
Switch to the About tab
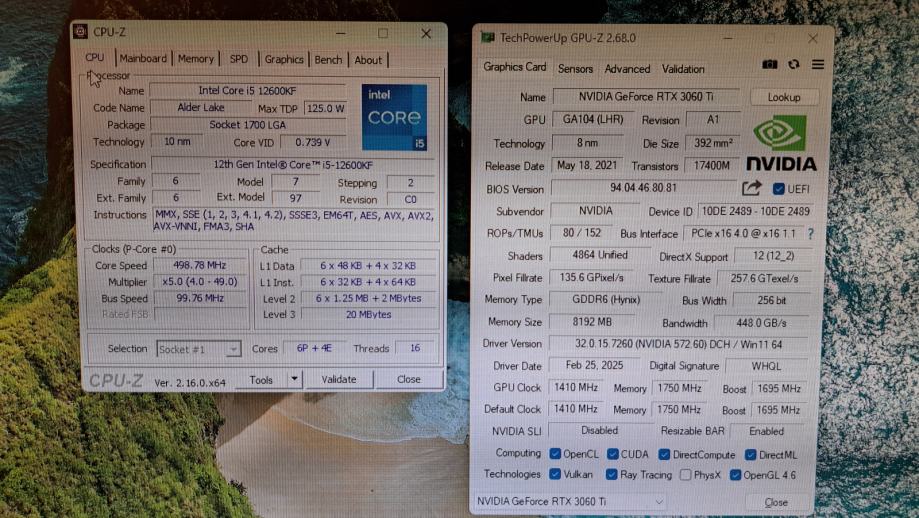point(368,60)
